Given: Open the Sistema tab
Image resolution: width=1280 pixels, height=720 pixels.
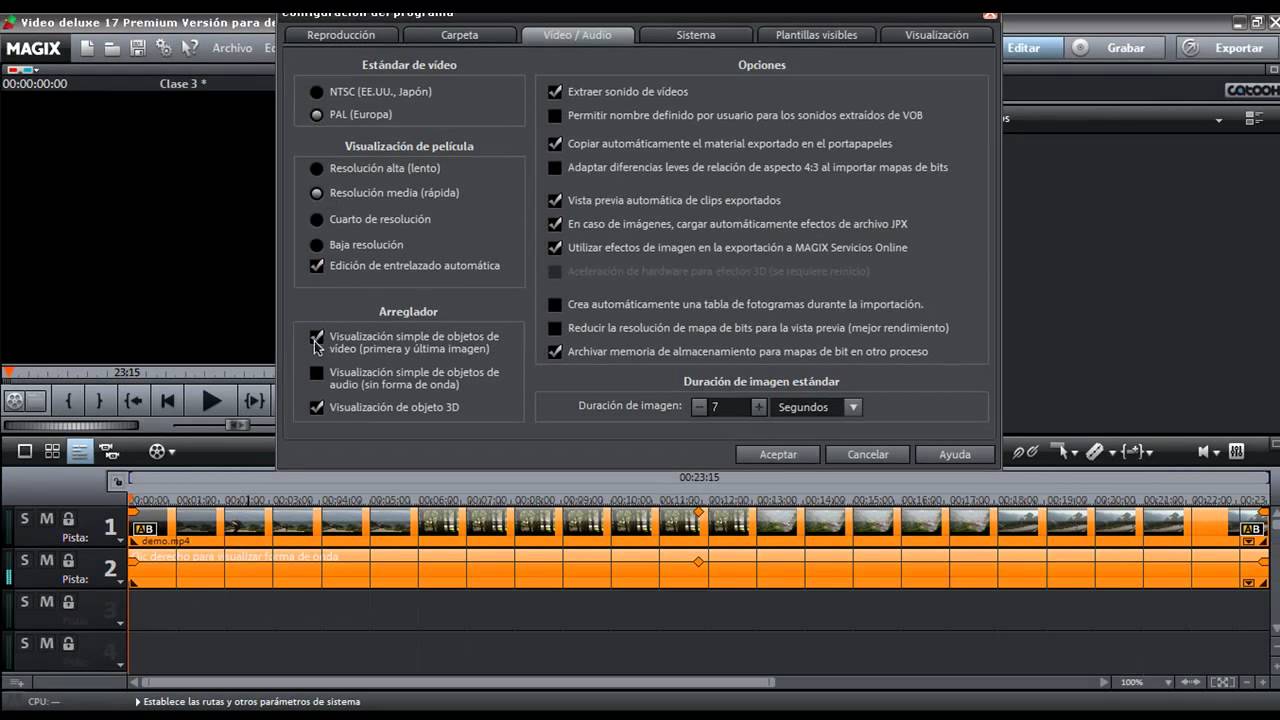Looking at the screenshot, I should click(x=695, y=35).
